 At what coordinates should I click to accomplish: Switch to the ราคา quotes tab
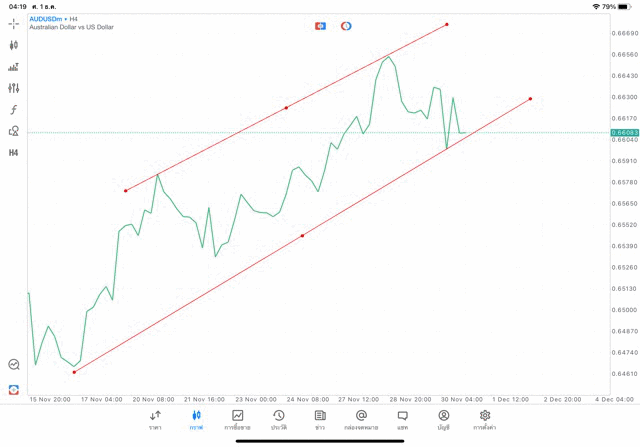pos(155,419)
